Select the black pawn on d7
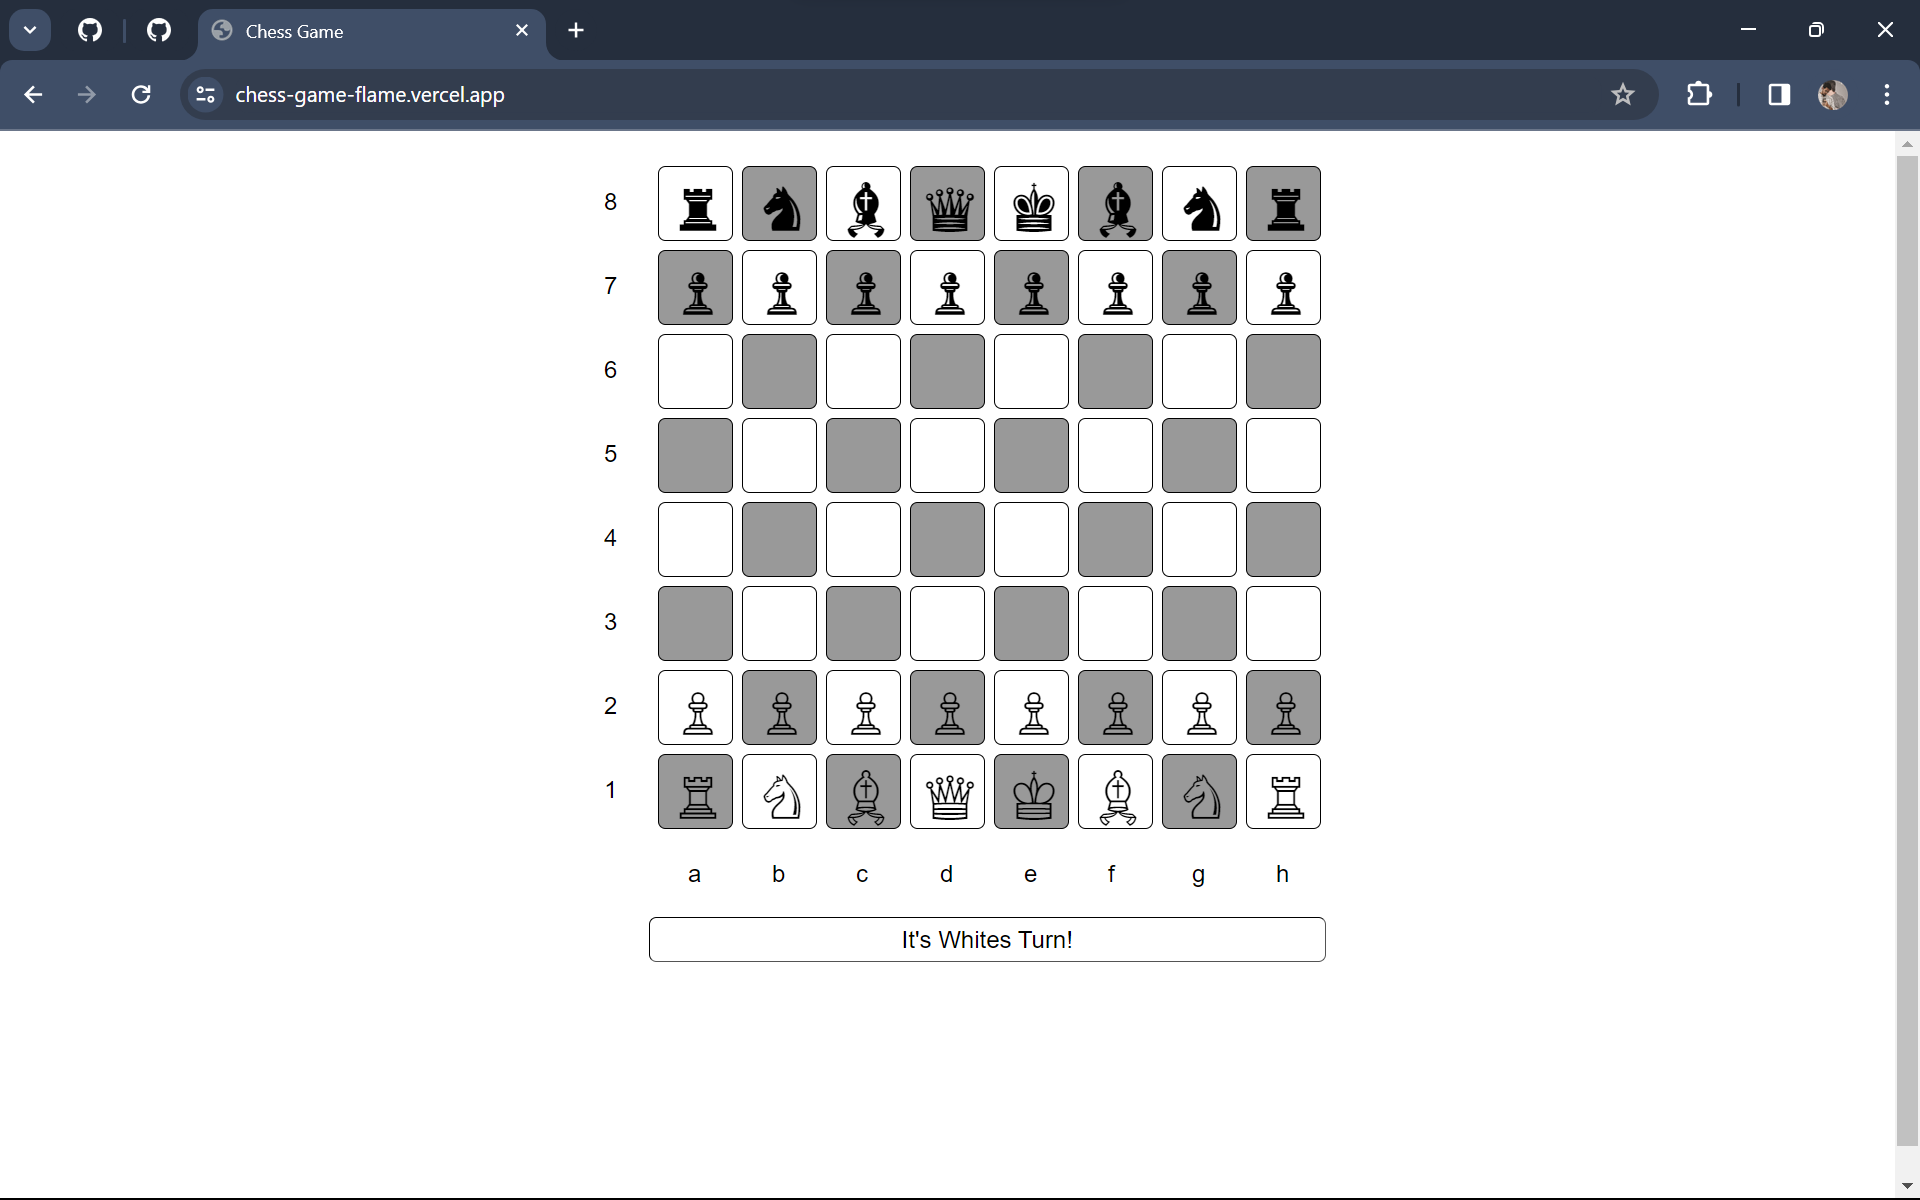1920x1200 pixels. 947,287
